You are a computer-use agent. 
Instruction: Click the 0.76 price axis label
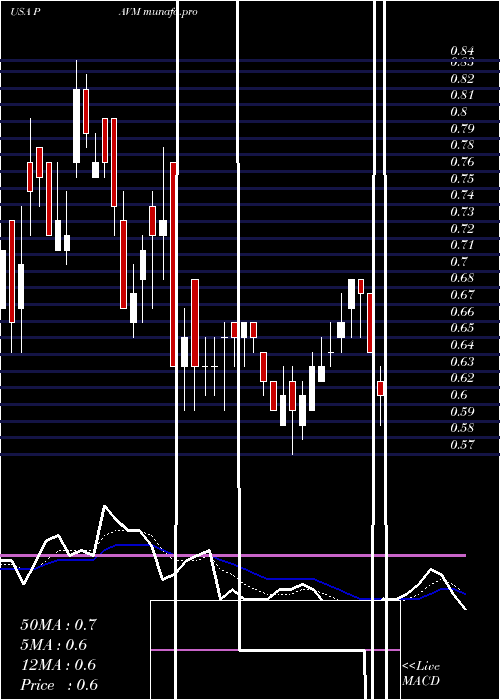click(x=462, y=162)
